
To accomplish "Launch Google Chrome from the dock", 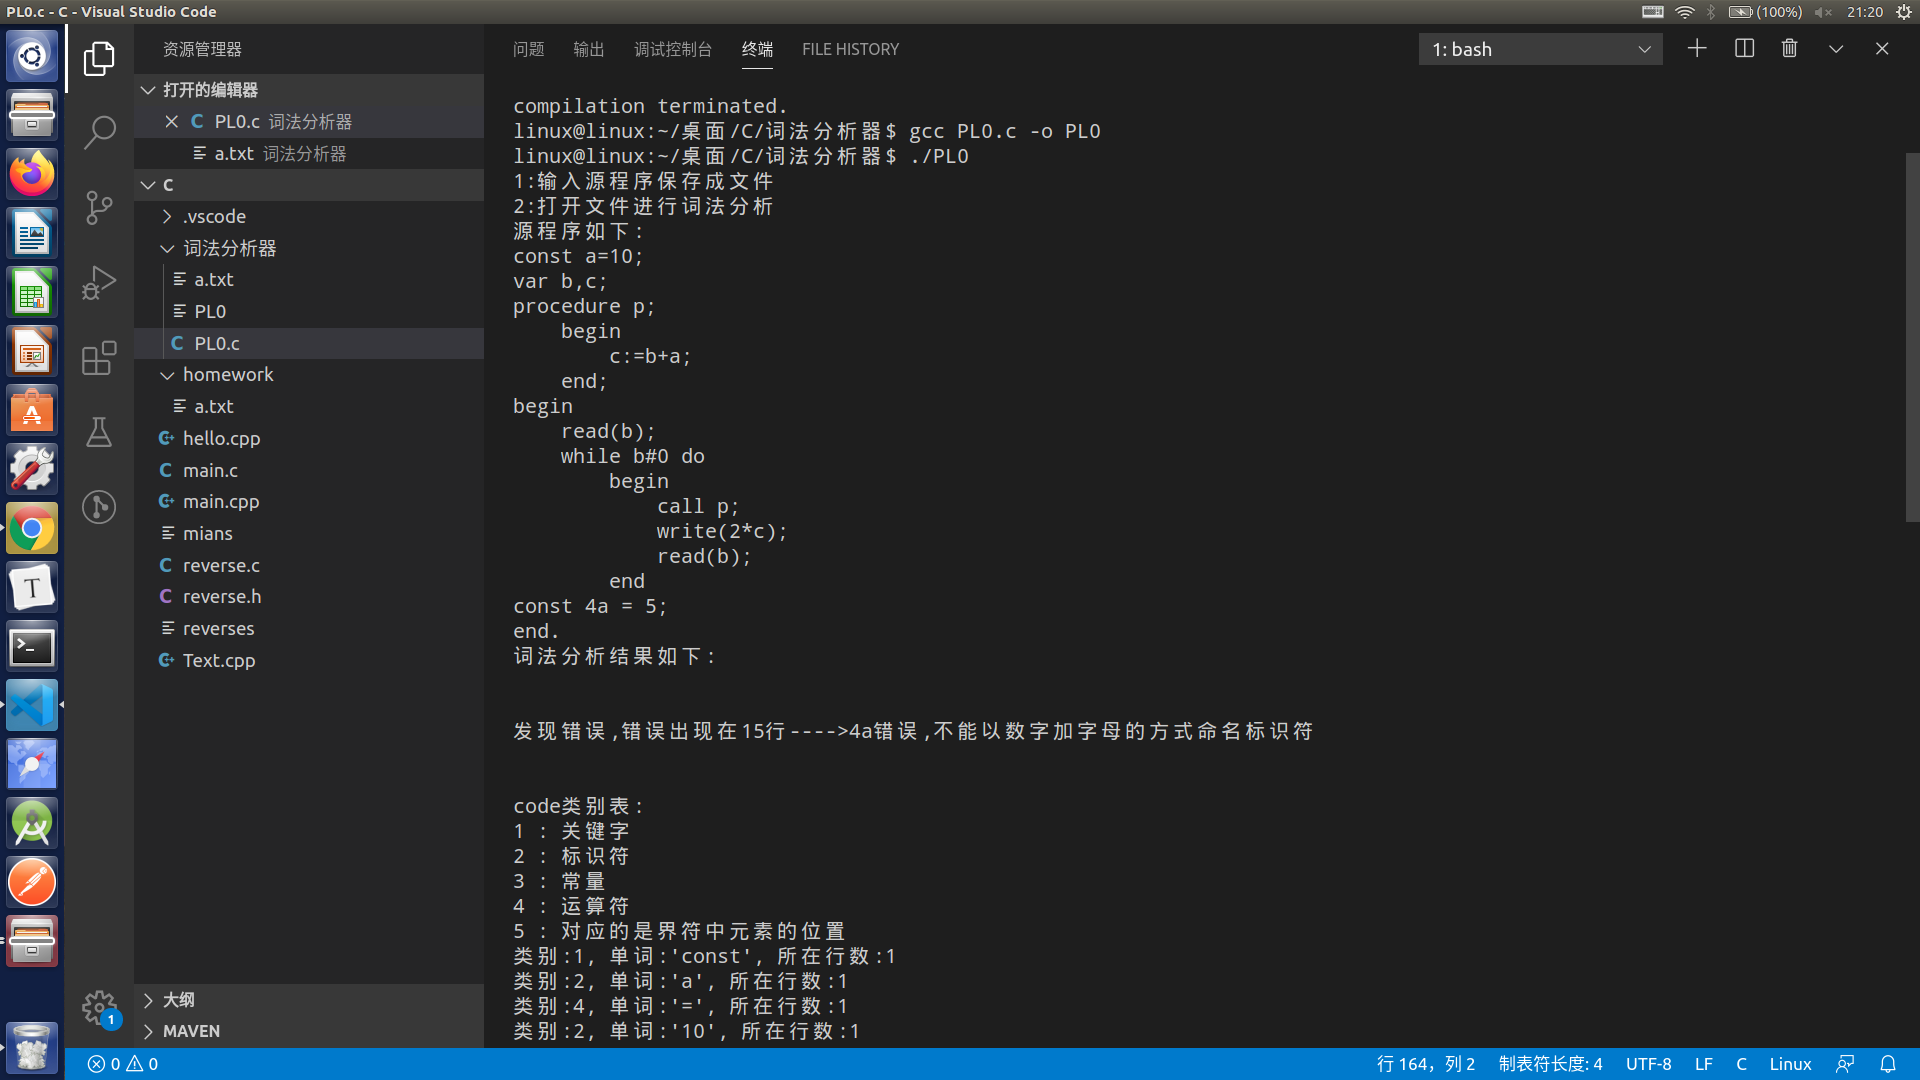I will point(32,529).
